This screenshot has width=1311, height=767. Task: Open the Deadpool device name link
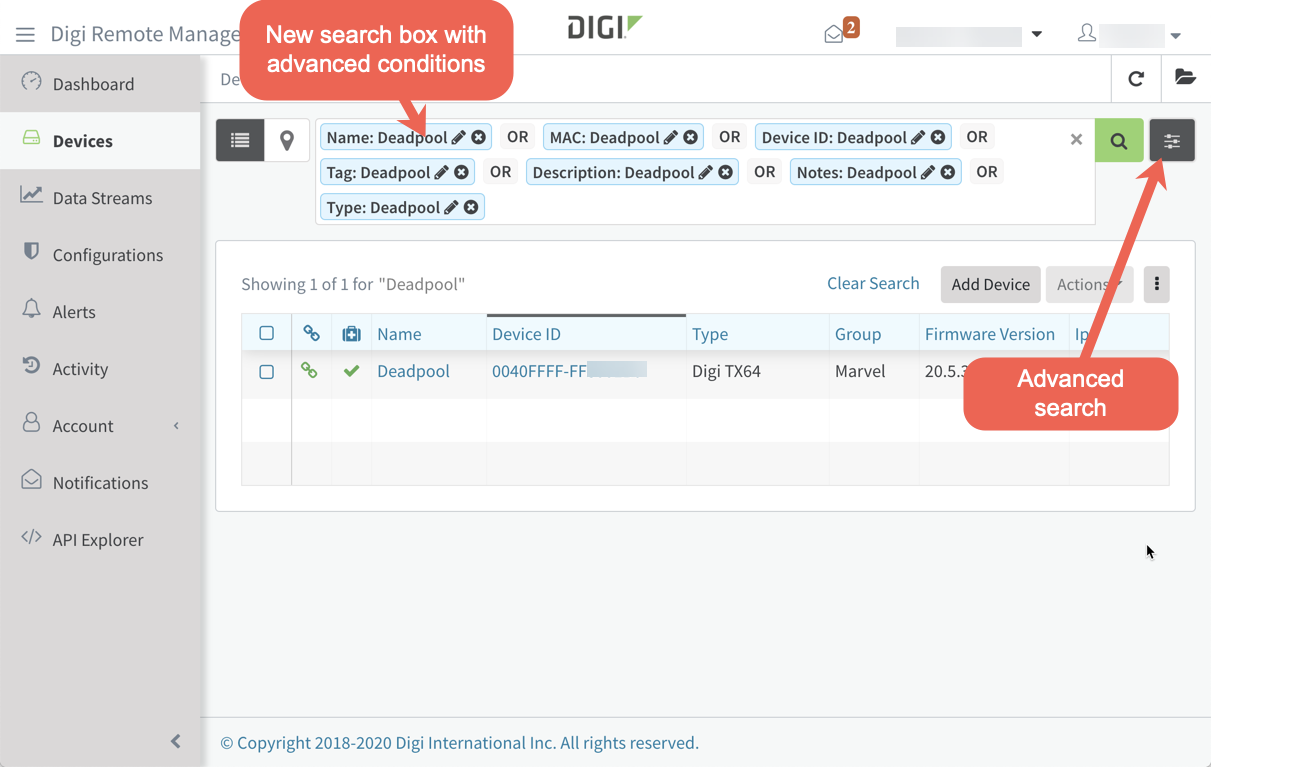tap(413, 371)
